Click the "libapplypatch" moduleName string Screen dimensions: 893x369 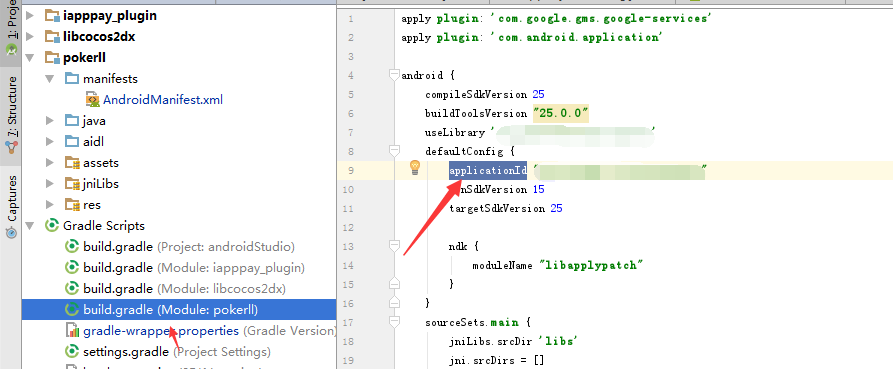click(591, 265)
